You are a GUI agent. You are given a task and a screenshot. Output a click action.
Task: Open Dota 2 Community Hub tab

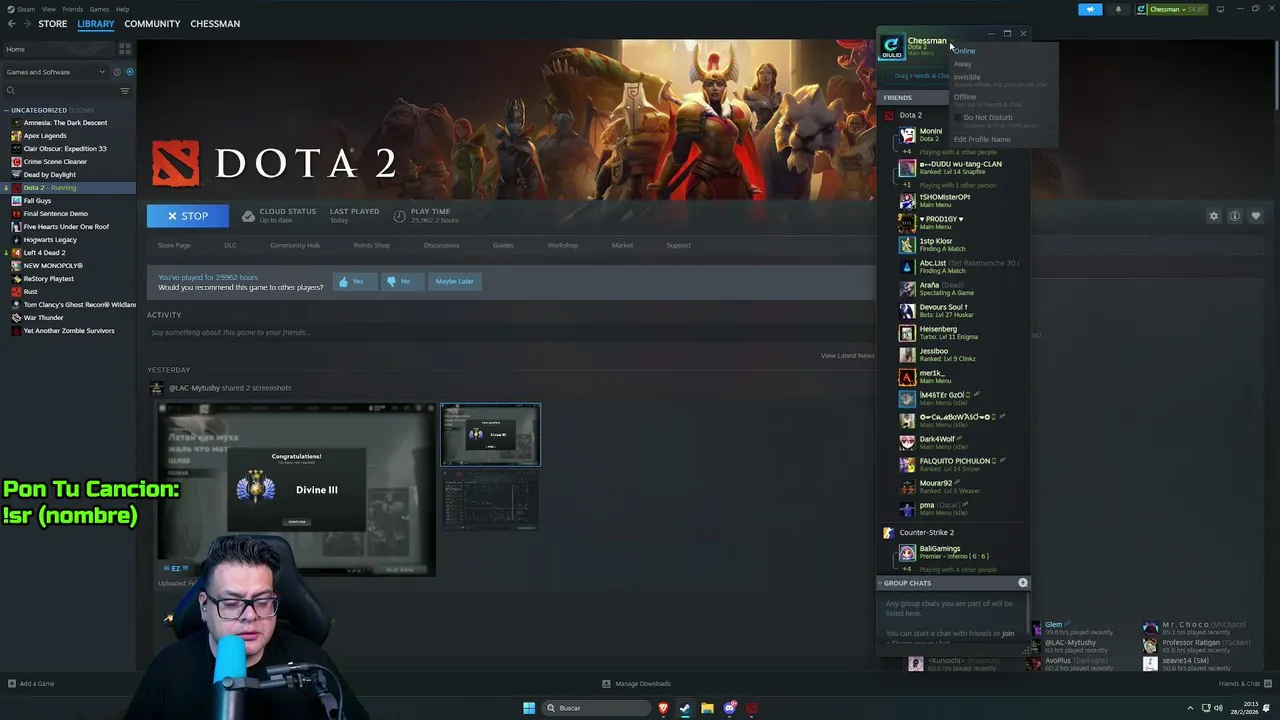[x=294, y=245]
